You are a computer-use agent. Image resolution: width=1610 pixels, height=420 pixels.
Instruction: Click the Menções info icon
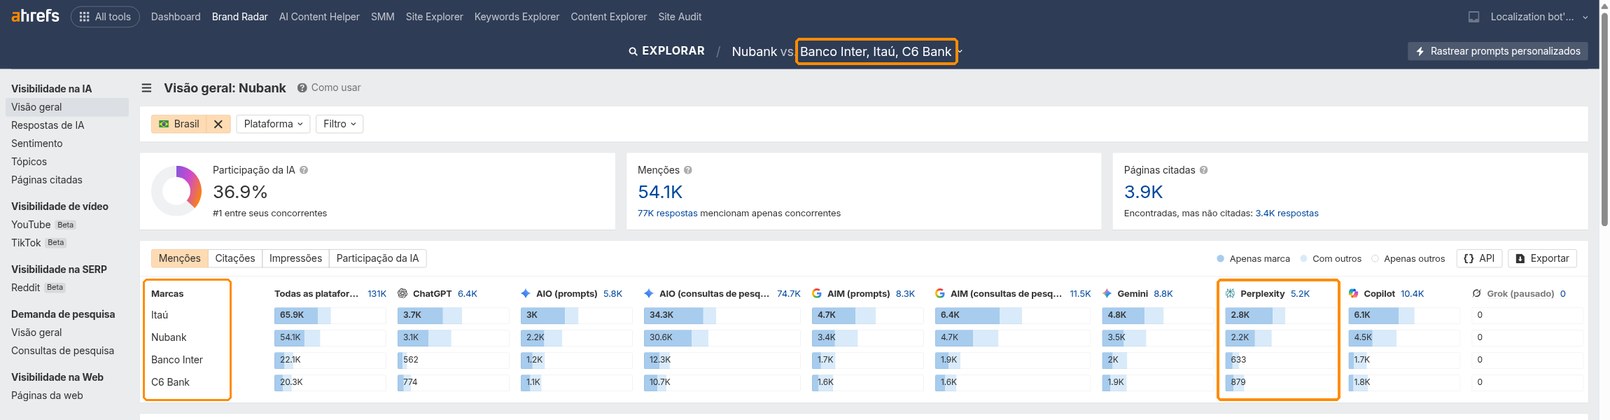[688, 170]
